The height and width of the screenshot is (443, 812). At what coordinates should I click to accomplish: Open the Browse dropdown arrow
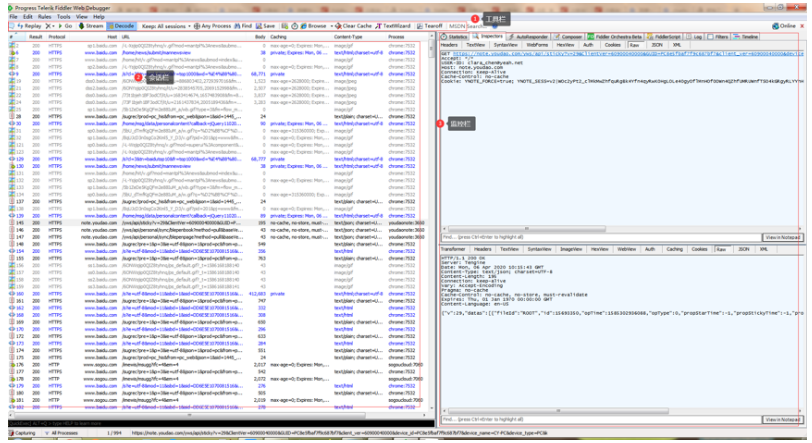[331, 26]
